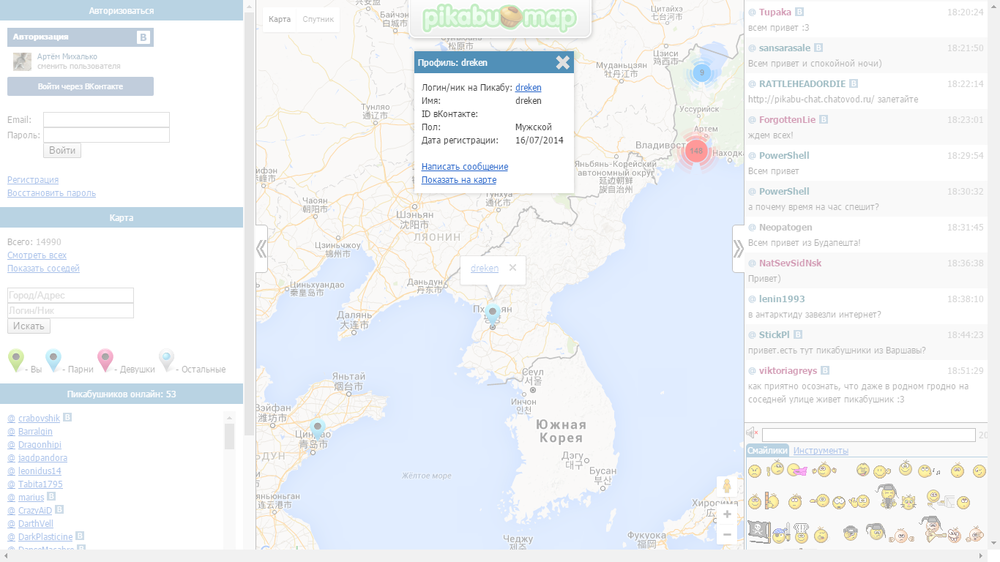Click Показать на карте in profile dialog
The height and width of the screenshot is (562, 1000).
tap(459, 180)
